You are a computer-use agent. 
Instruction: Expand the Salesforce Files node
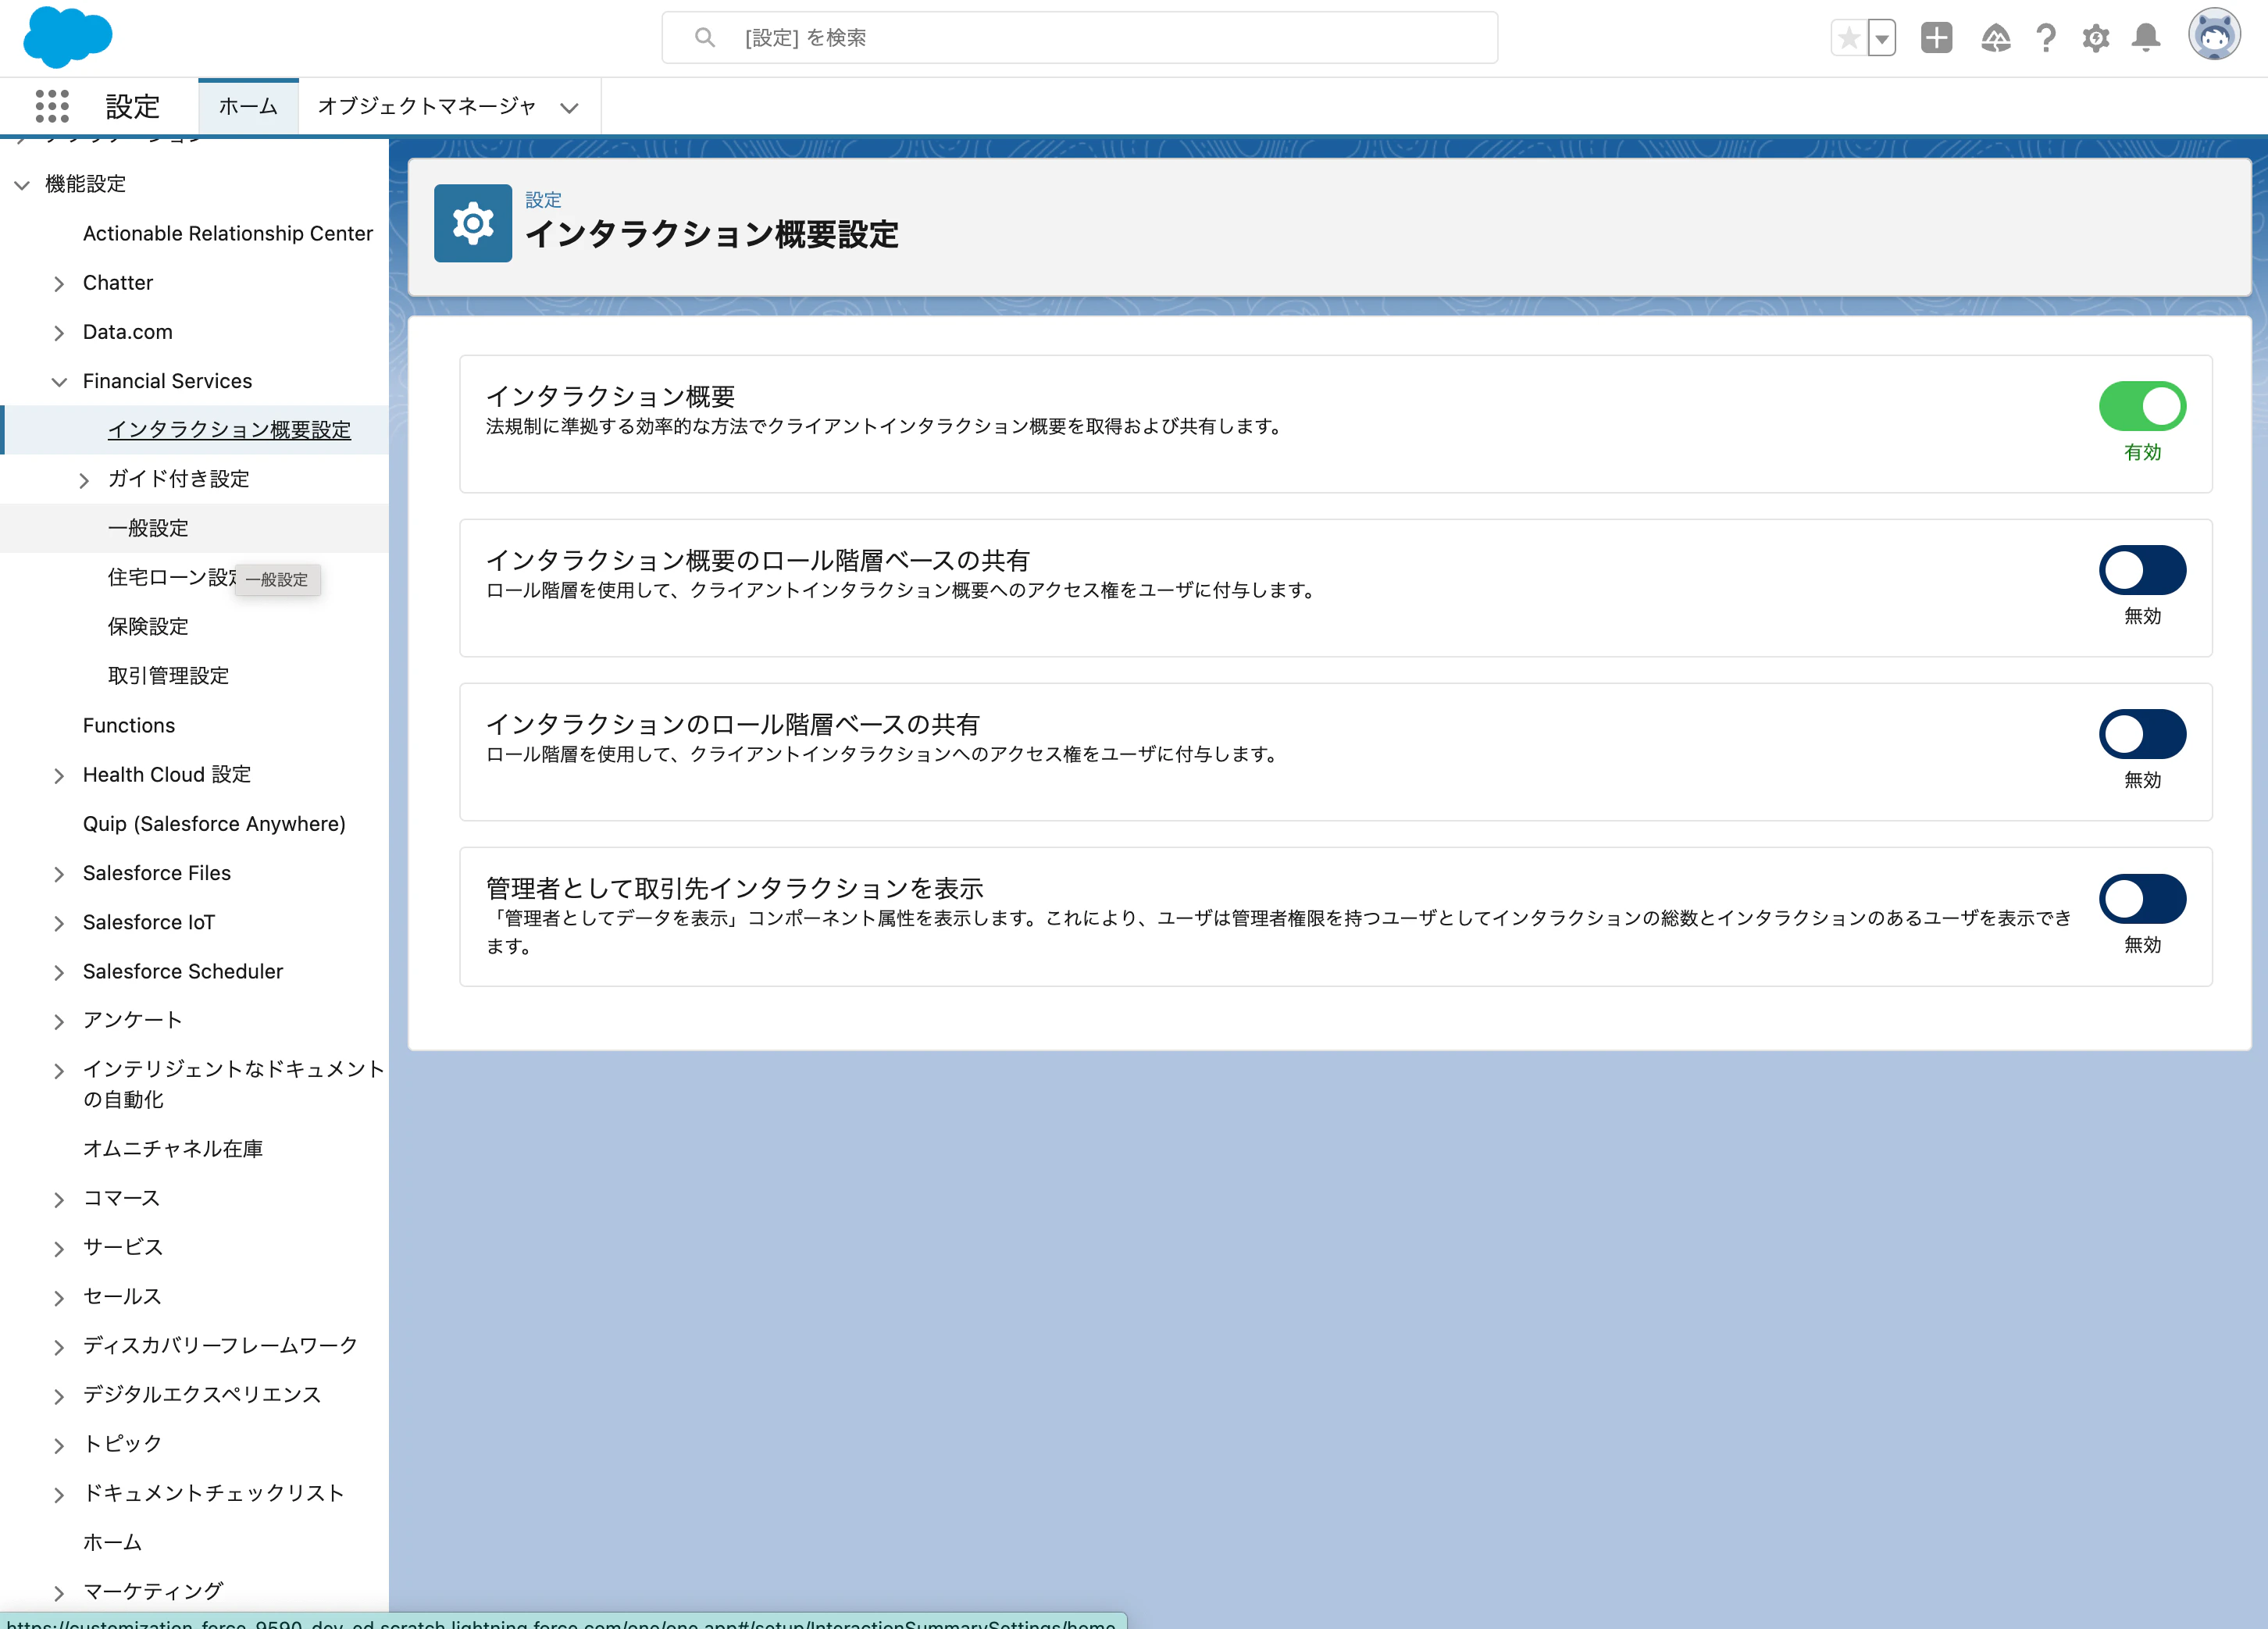point(59,874)
